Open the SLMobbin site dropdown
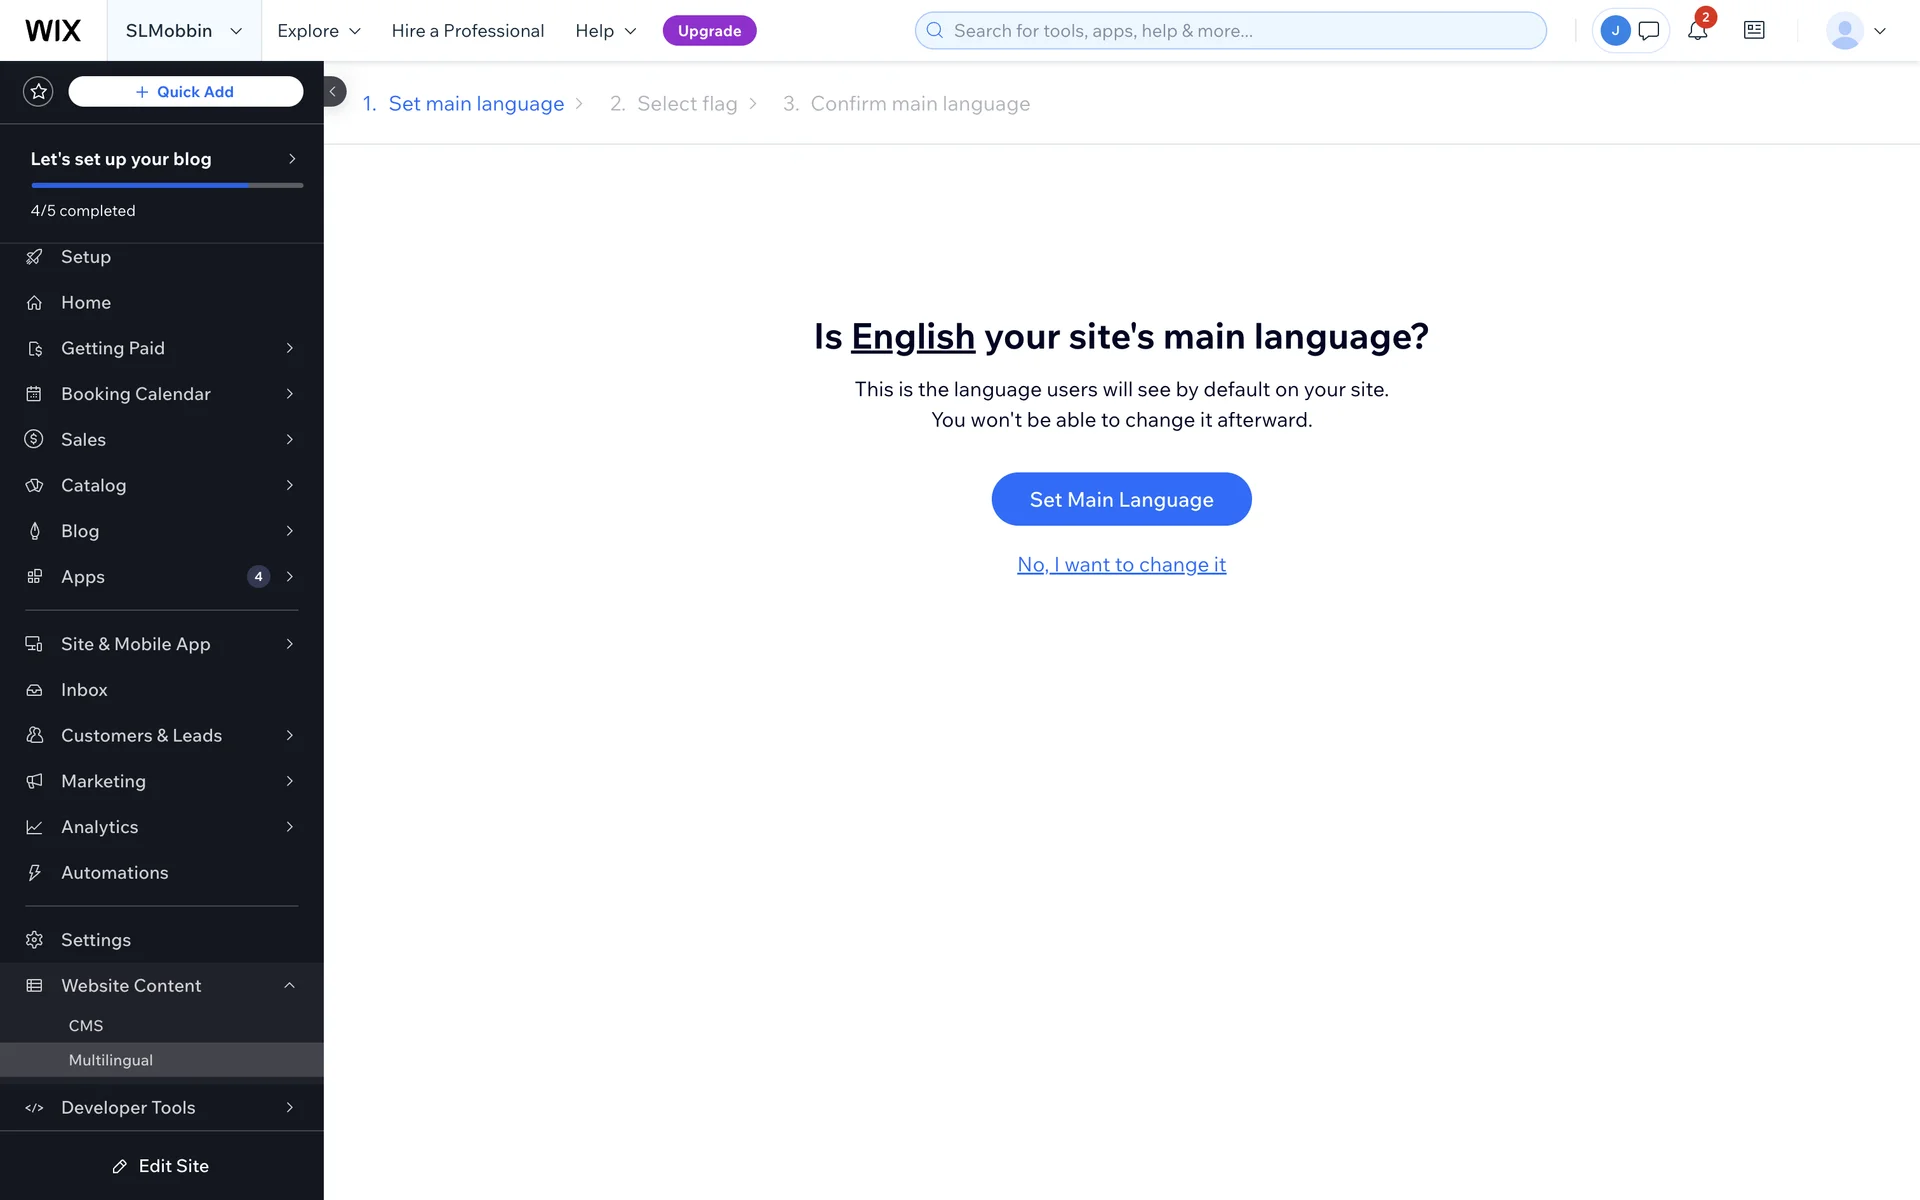The image size is (1920, 1200). pyautogui.click(x=184, y=31)
